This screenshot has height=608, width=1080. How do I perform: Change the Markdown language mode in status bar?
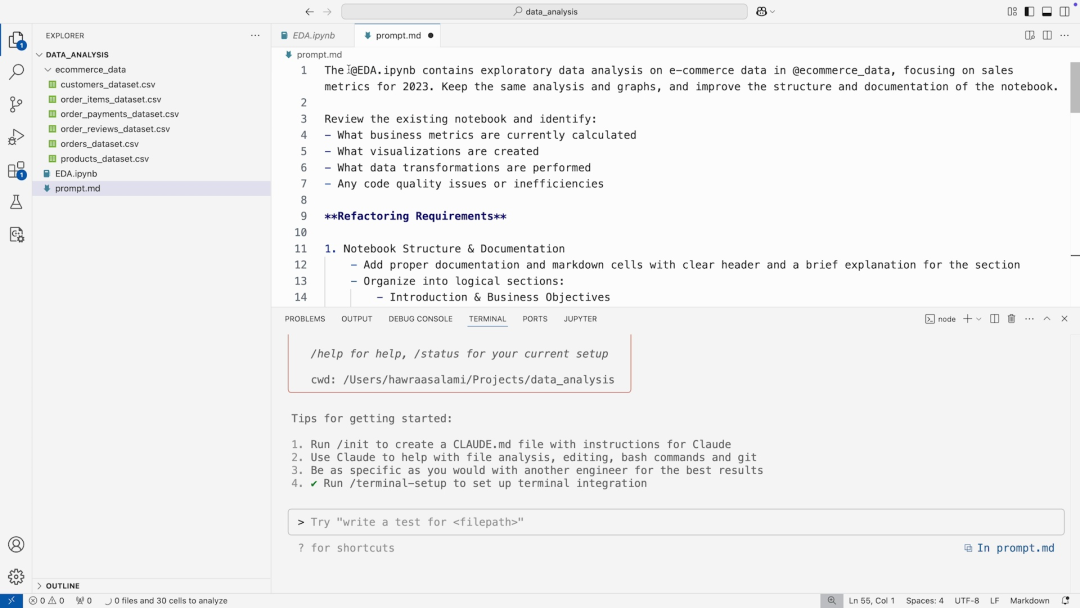pos(1030,601)
